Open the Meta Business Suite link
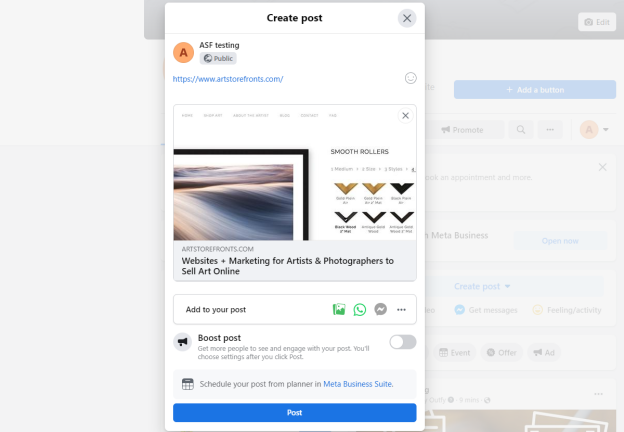 358,384
